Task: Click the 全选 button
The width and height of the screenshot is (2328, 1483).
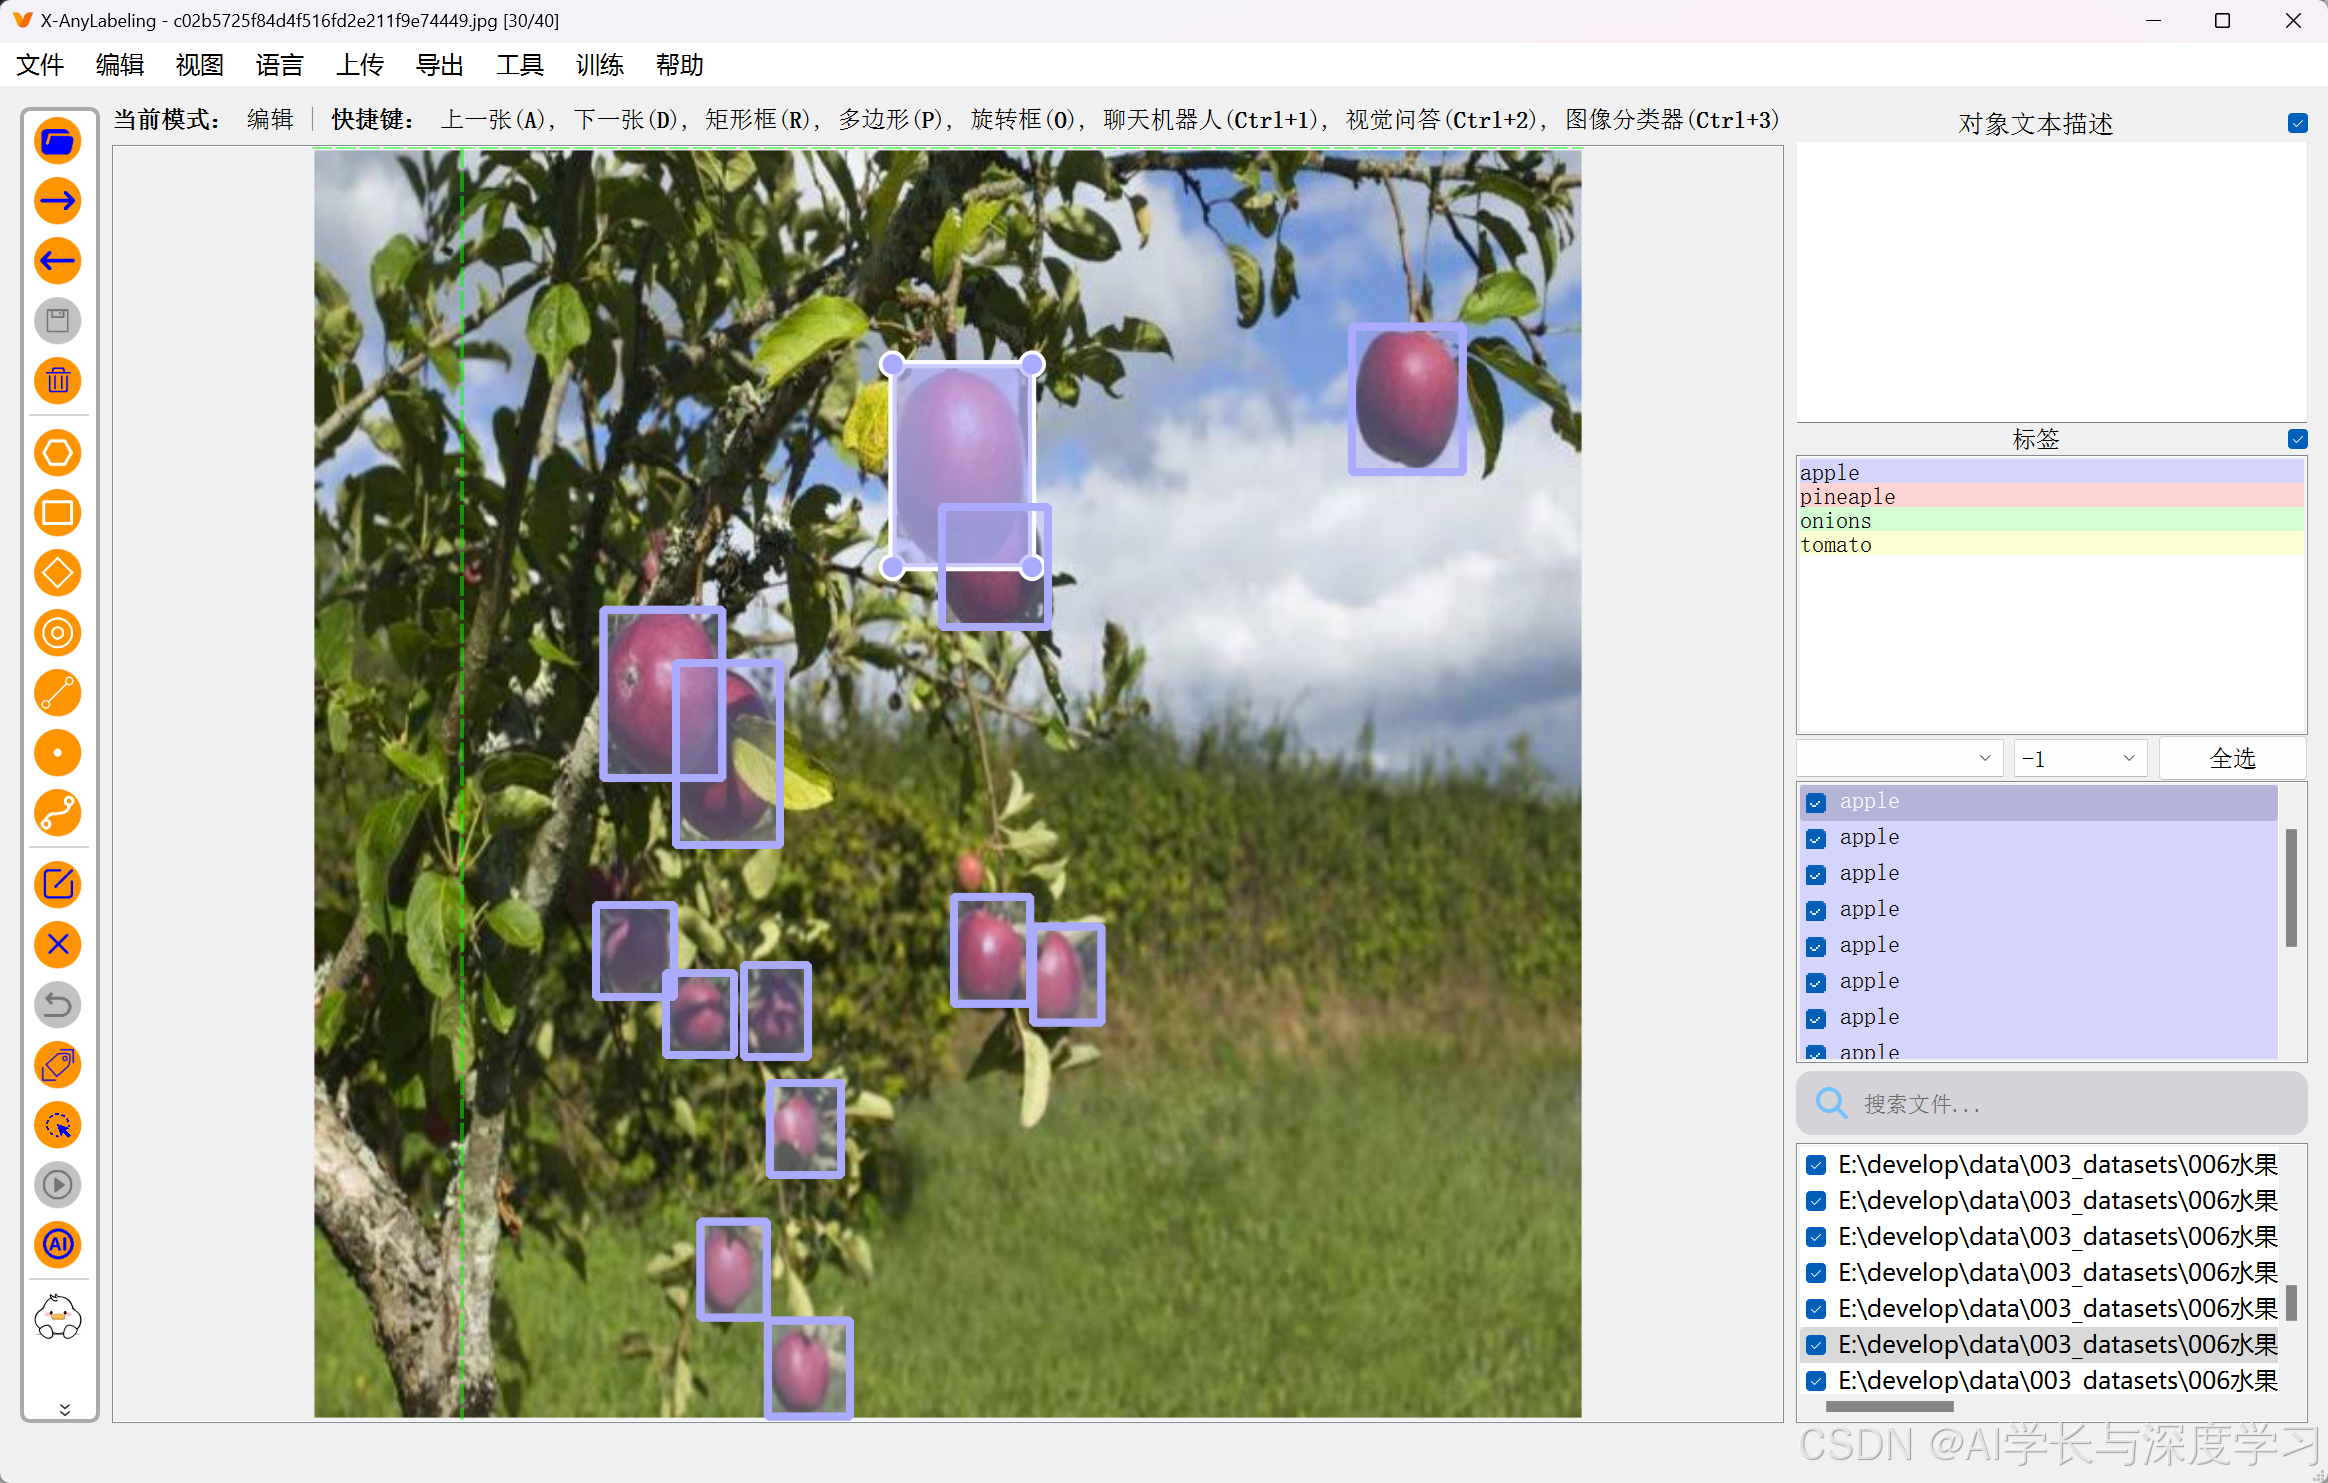Action: pyautogui.click(x=2232, y=758)
